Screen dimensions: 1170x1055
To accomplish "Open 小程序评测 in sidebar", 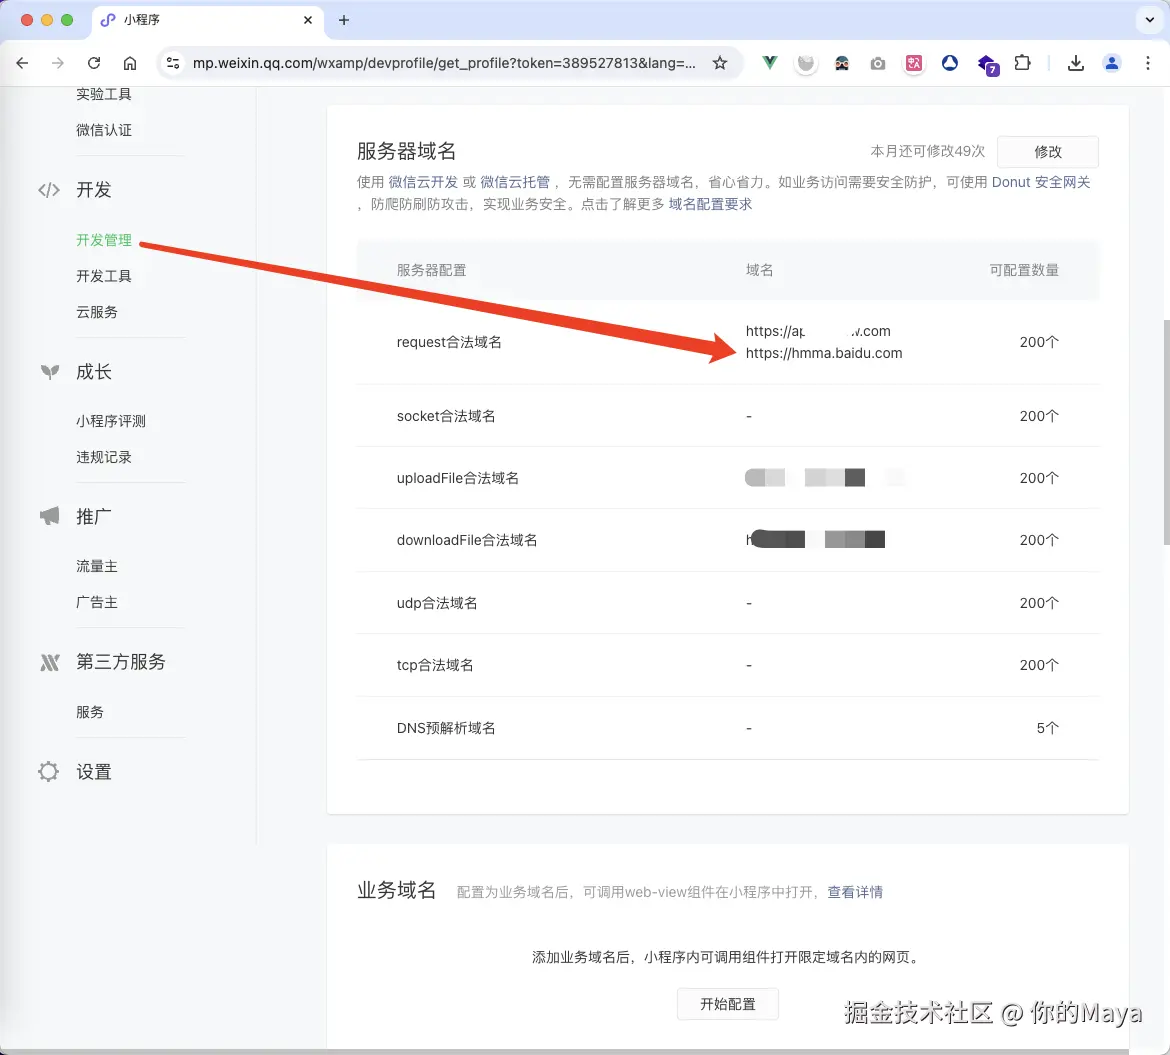I will tap(110, 421).
